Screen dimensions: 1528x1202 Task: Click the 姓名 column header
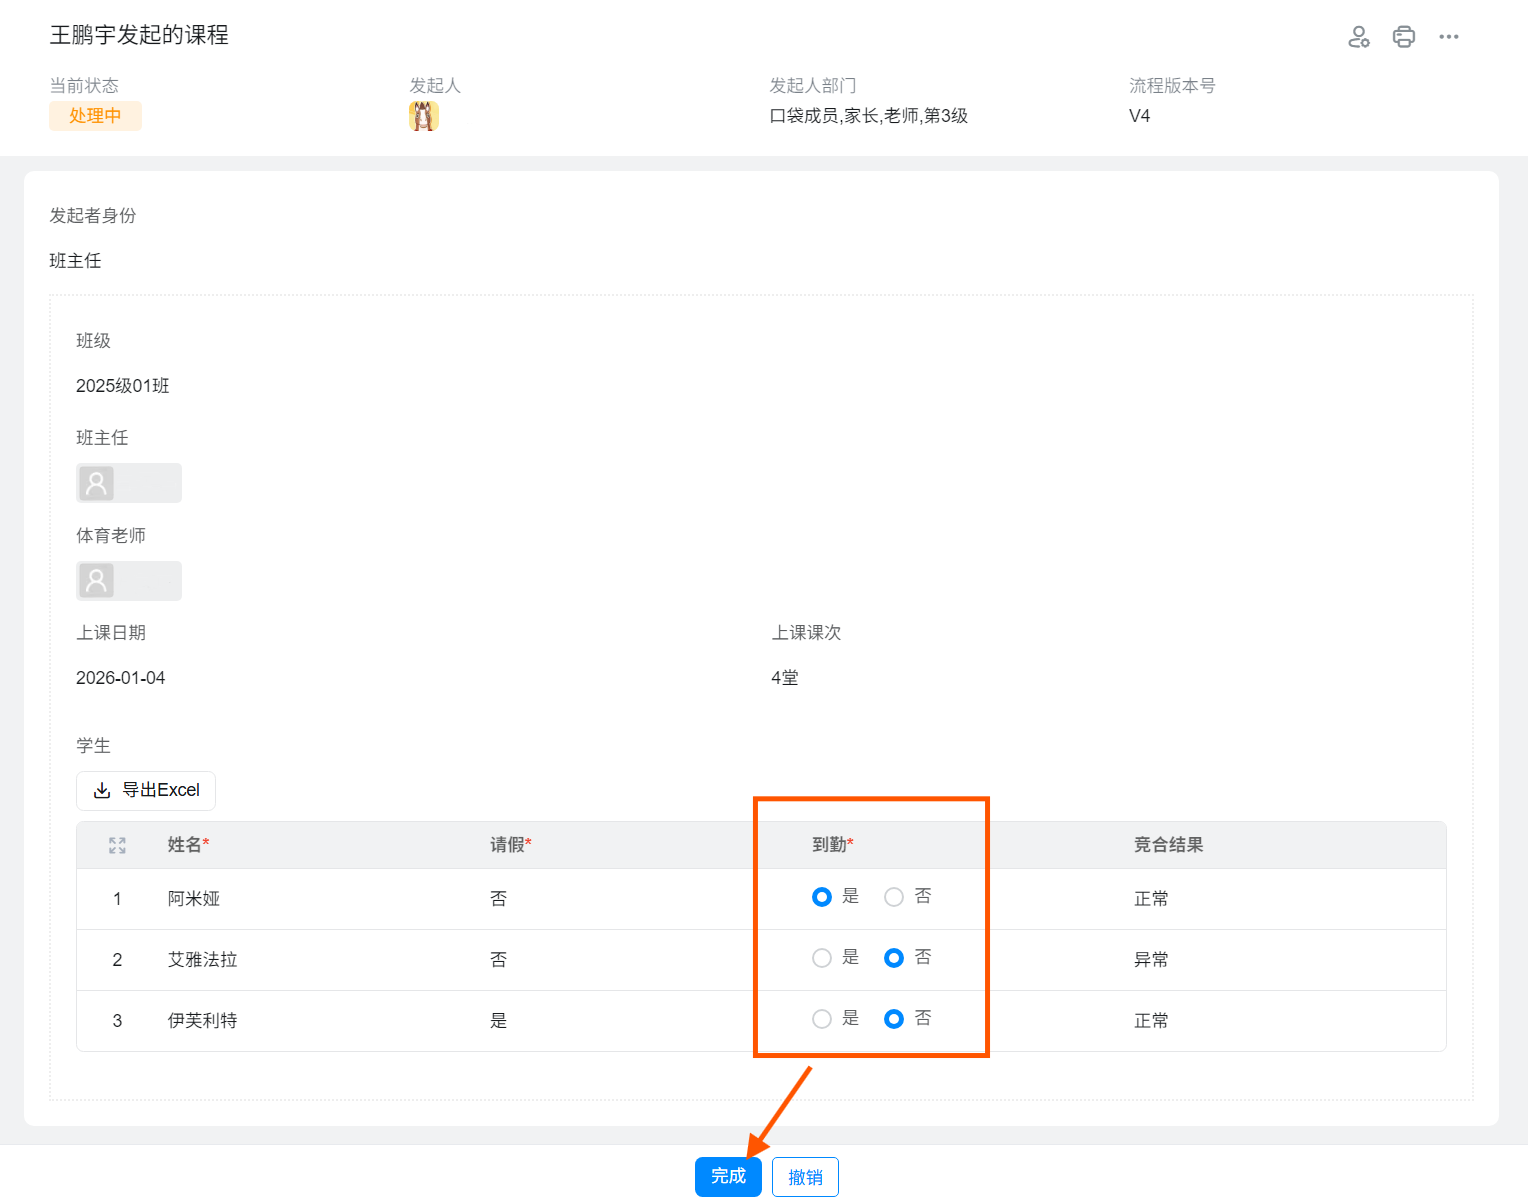tap(187, 845)
